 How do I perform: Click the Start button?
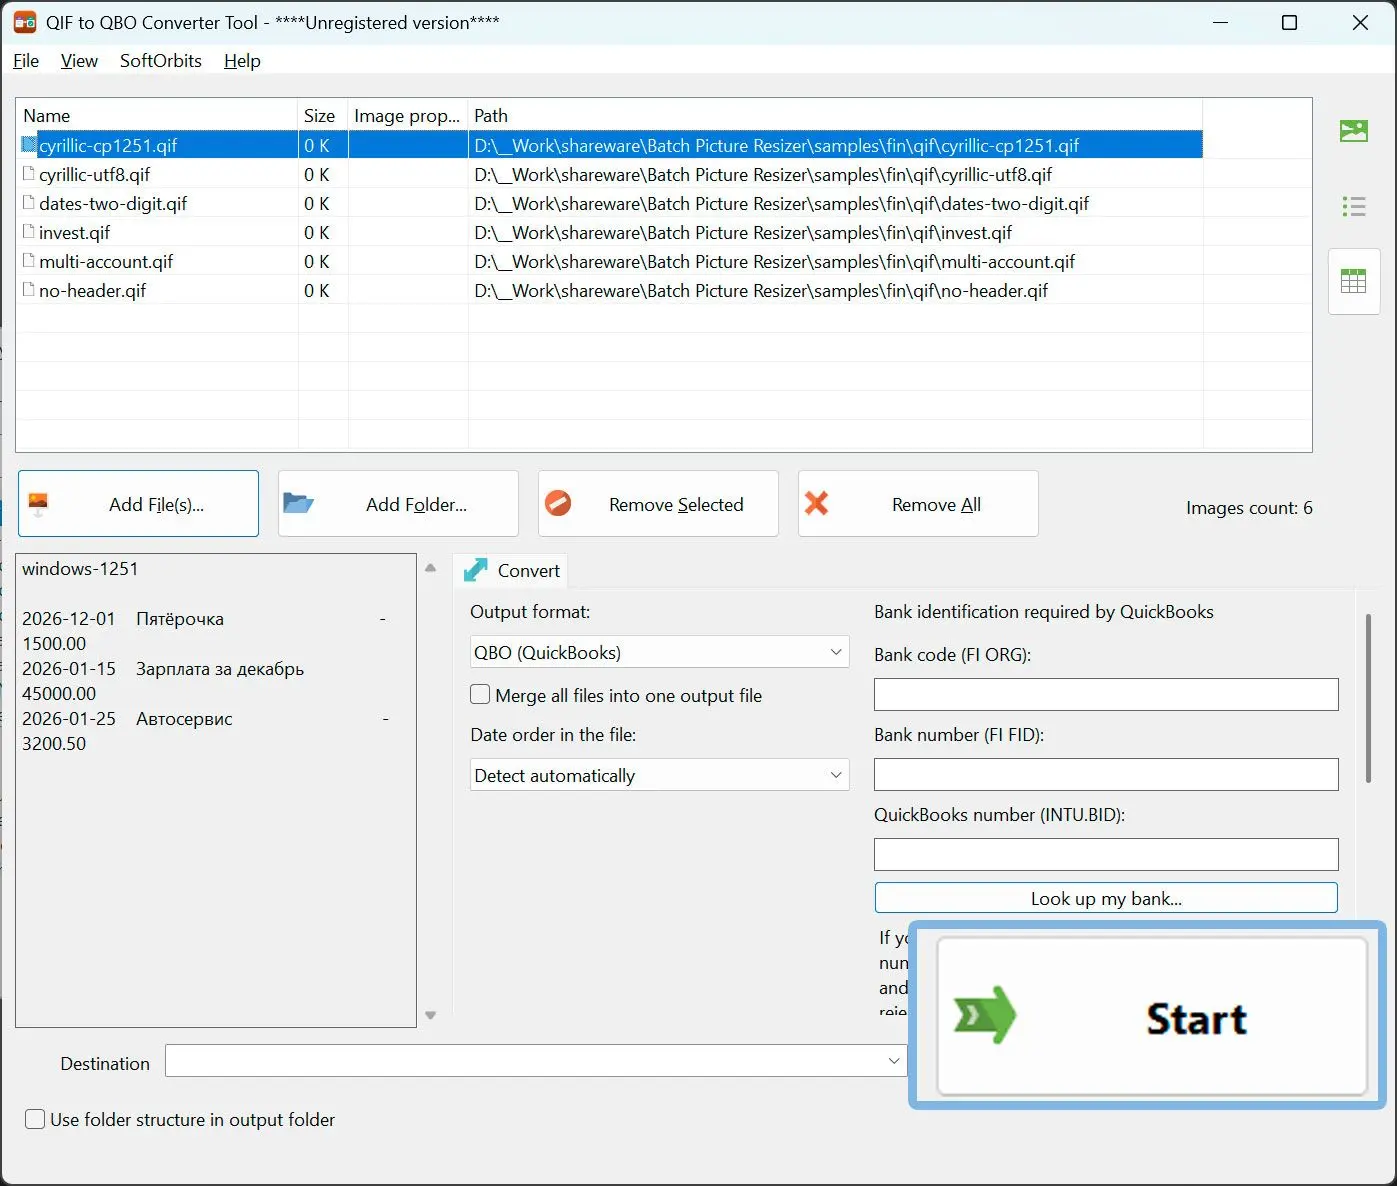1152,1016
